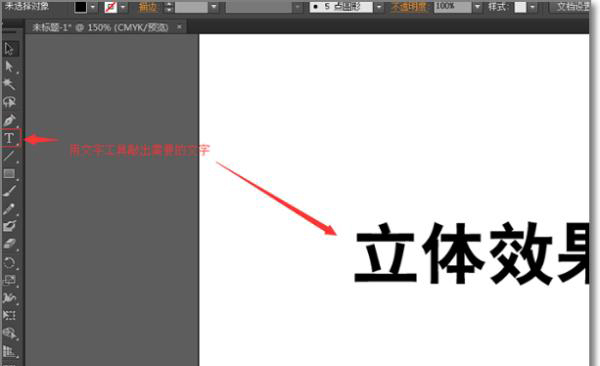This screenshot has width=600, height=366.
Task: Open the graphic style dropdown arrow
Action: 532,7
